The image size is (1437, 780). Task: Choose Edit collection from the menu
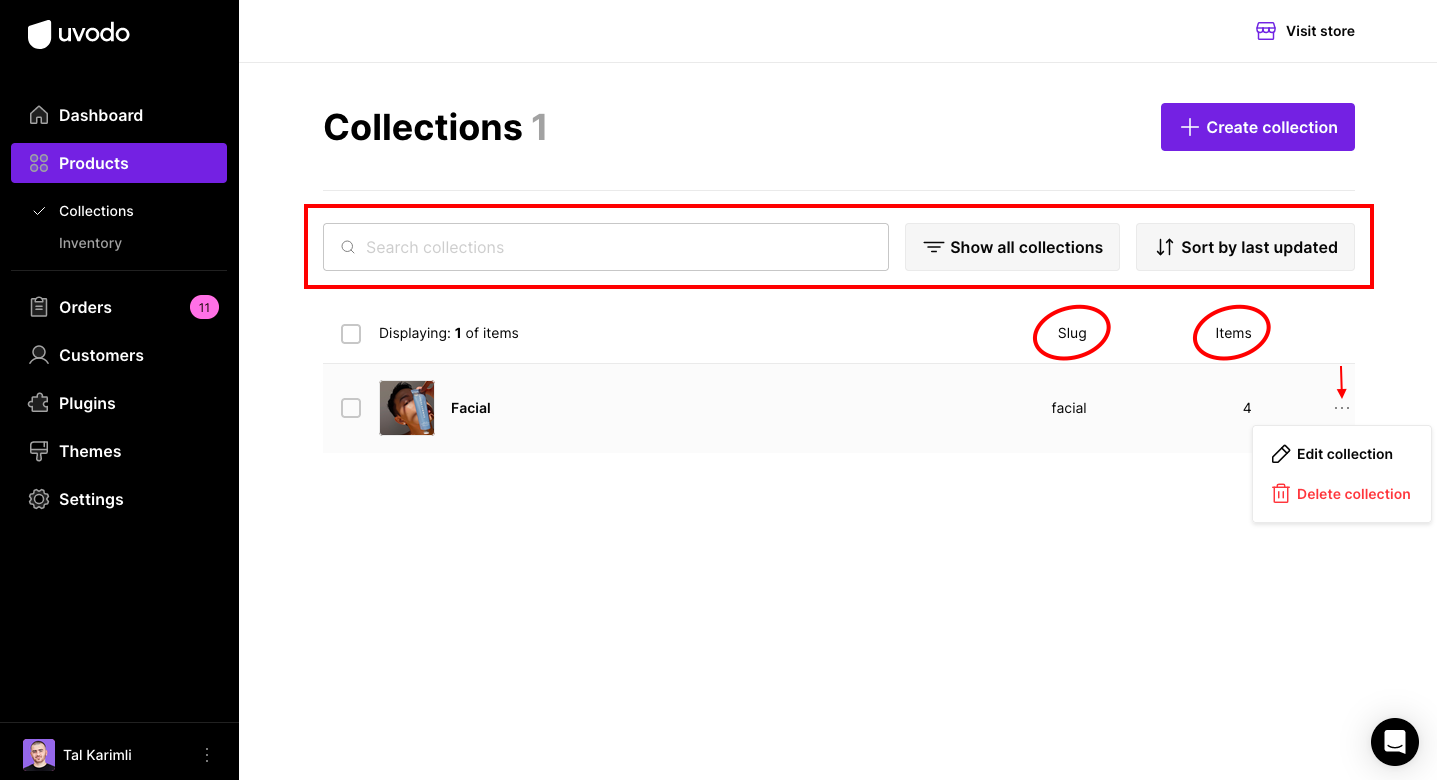[x=1343, y=454]
